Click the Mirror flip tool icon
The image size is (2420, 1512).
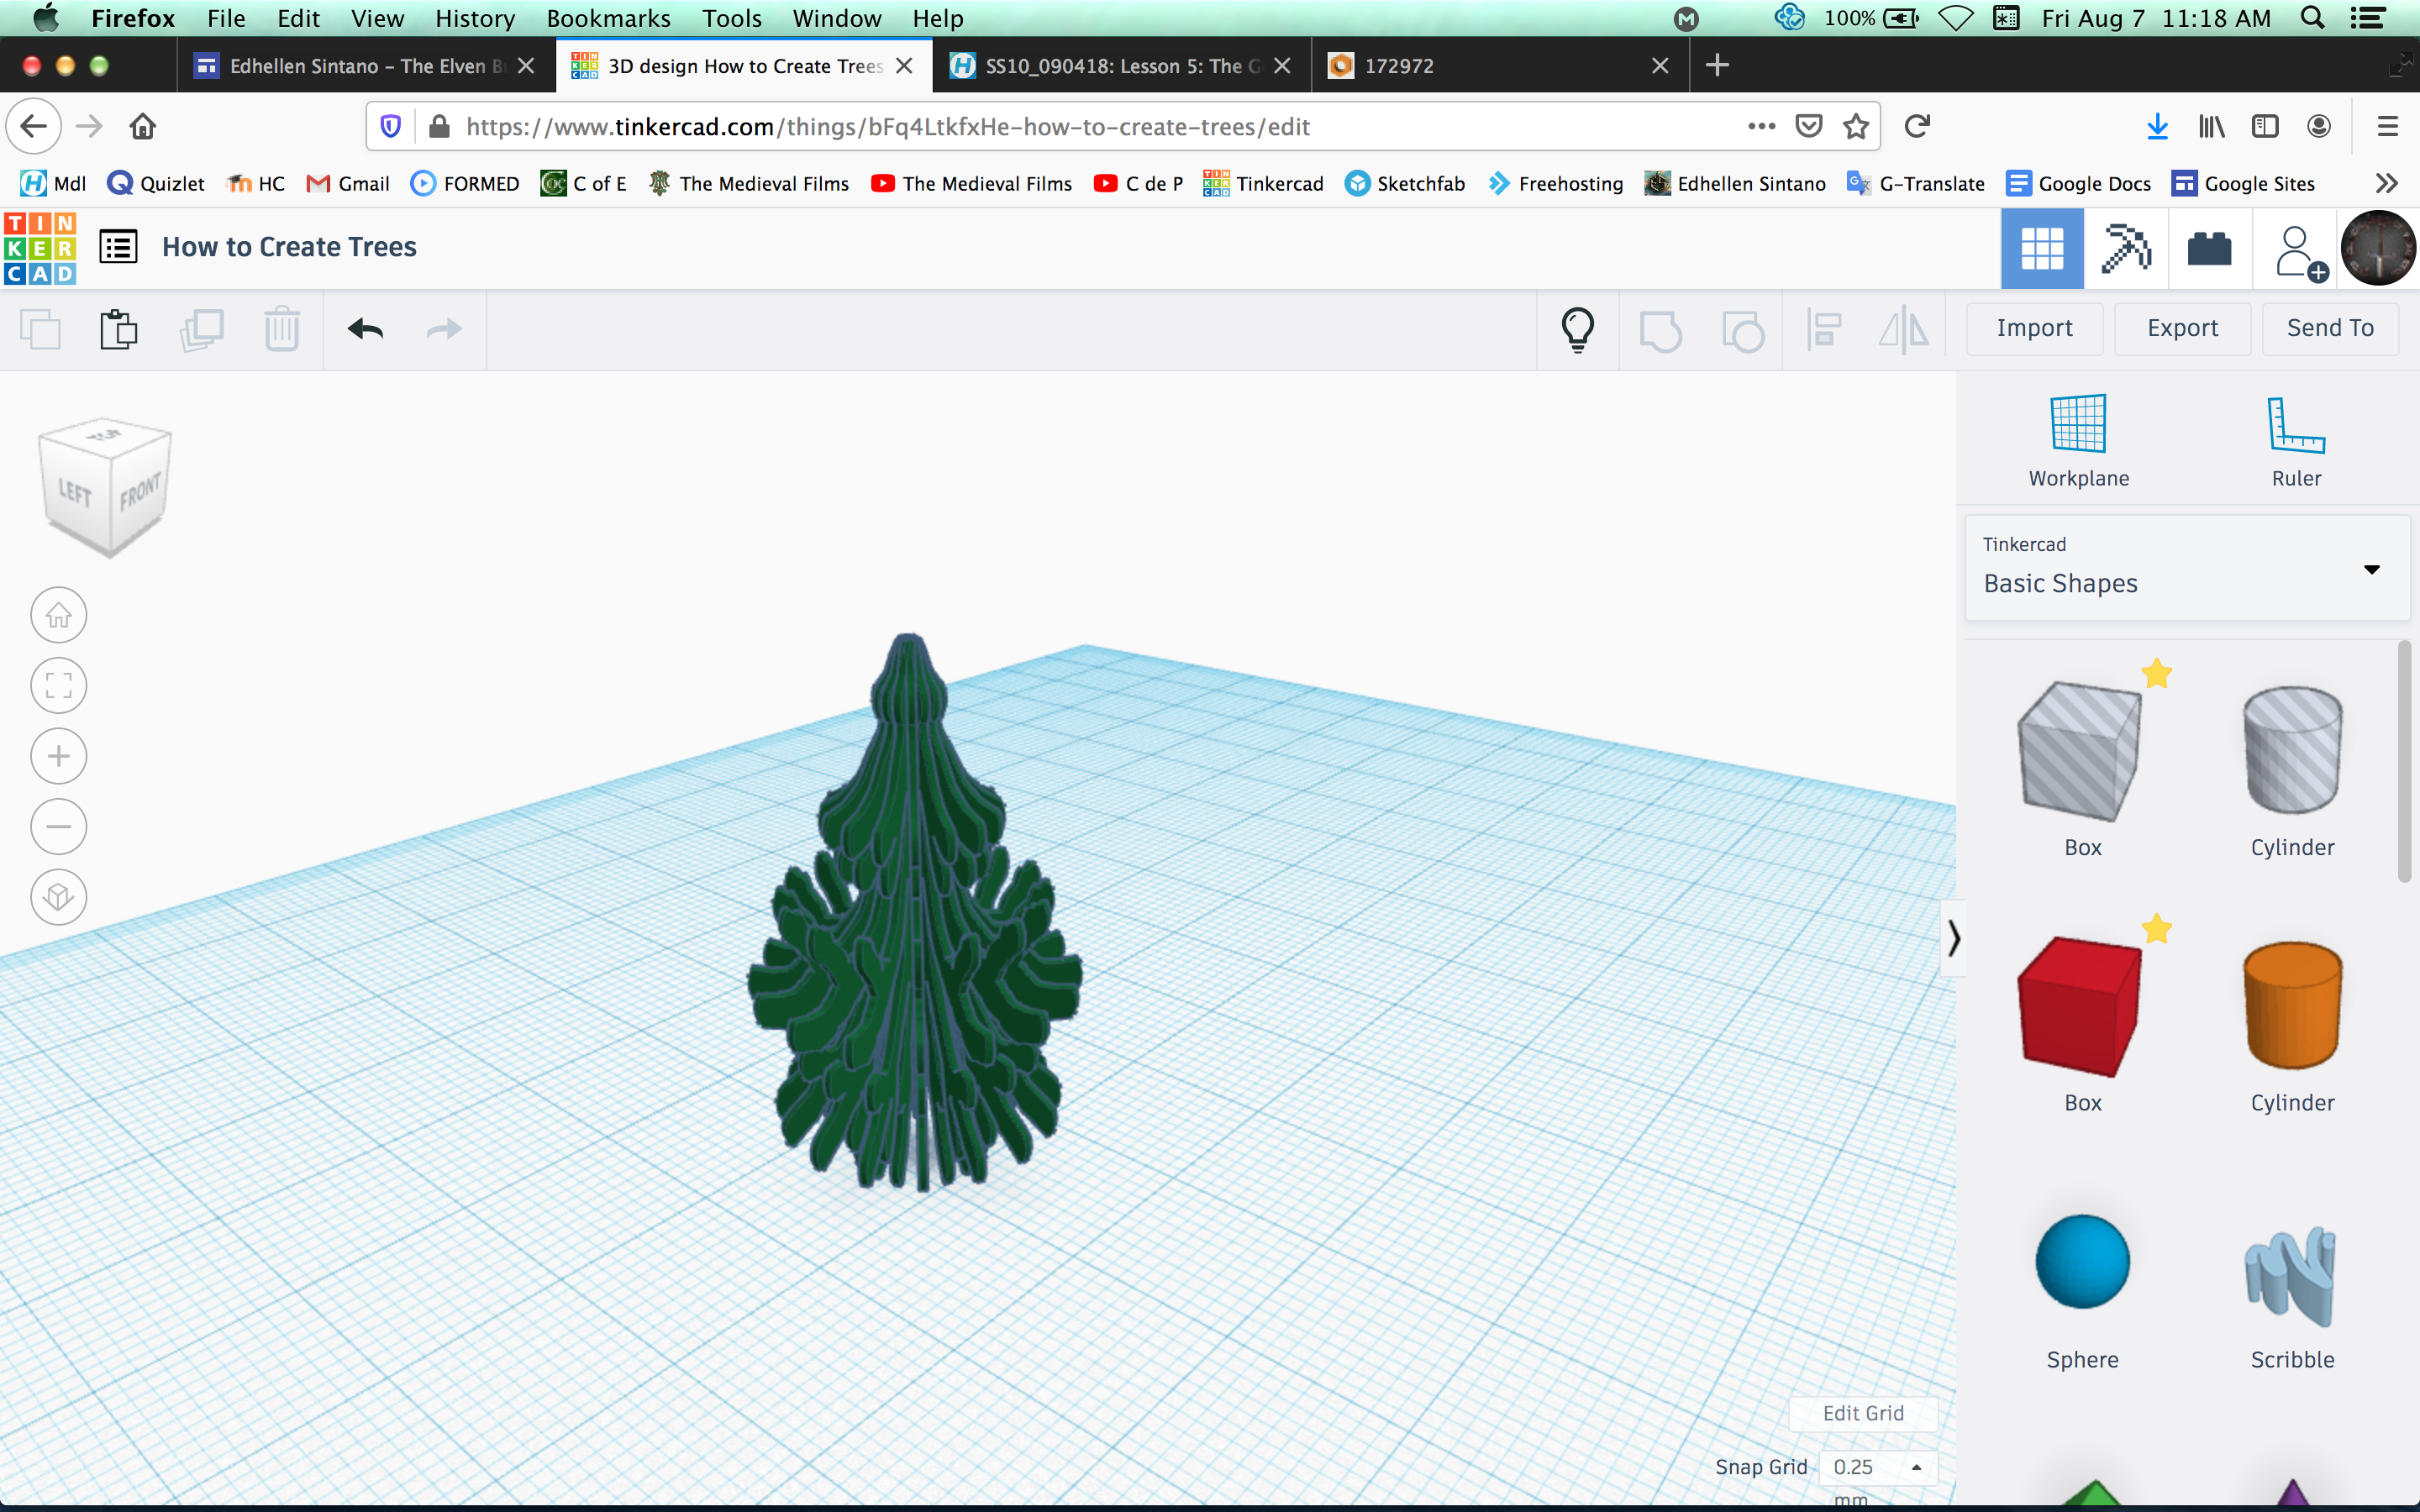1904,329
